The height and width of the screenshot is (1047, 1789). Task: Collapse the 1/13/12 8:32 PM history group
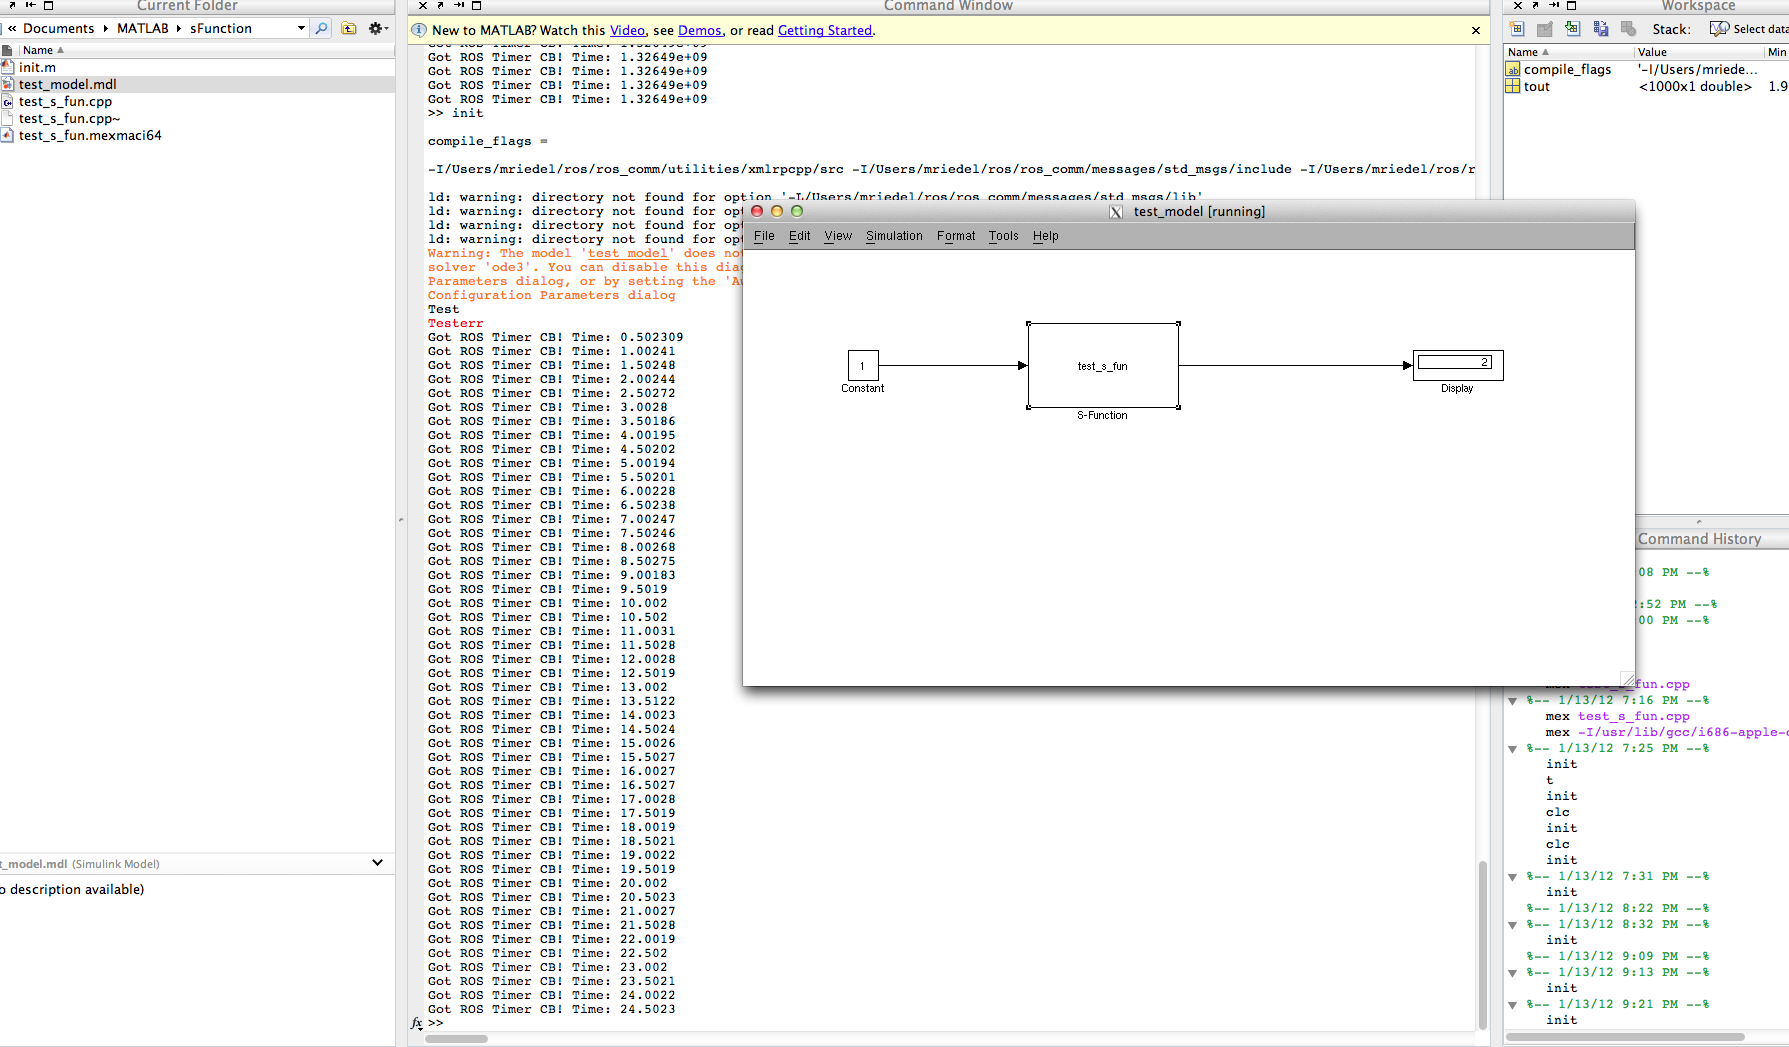point(1513,924)
